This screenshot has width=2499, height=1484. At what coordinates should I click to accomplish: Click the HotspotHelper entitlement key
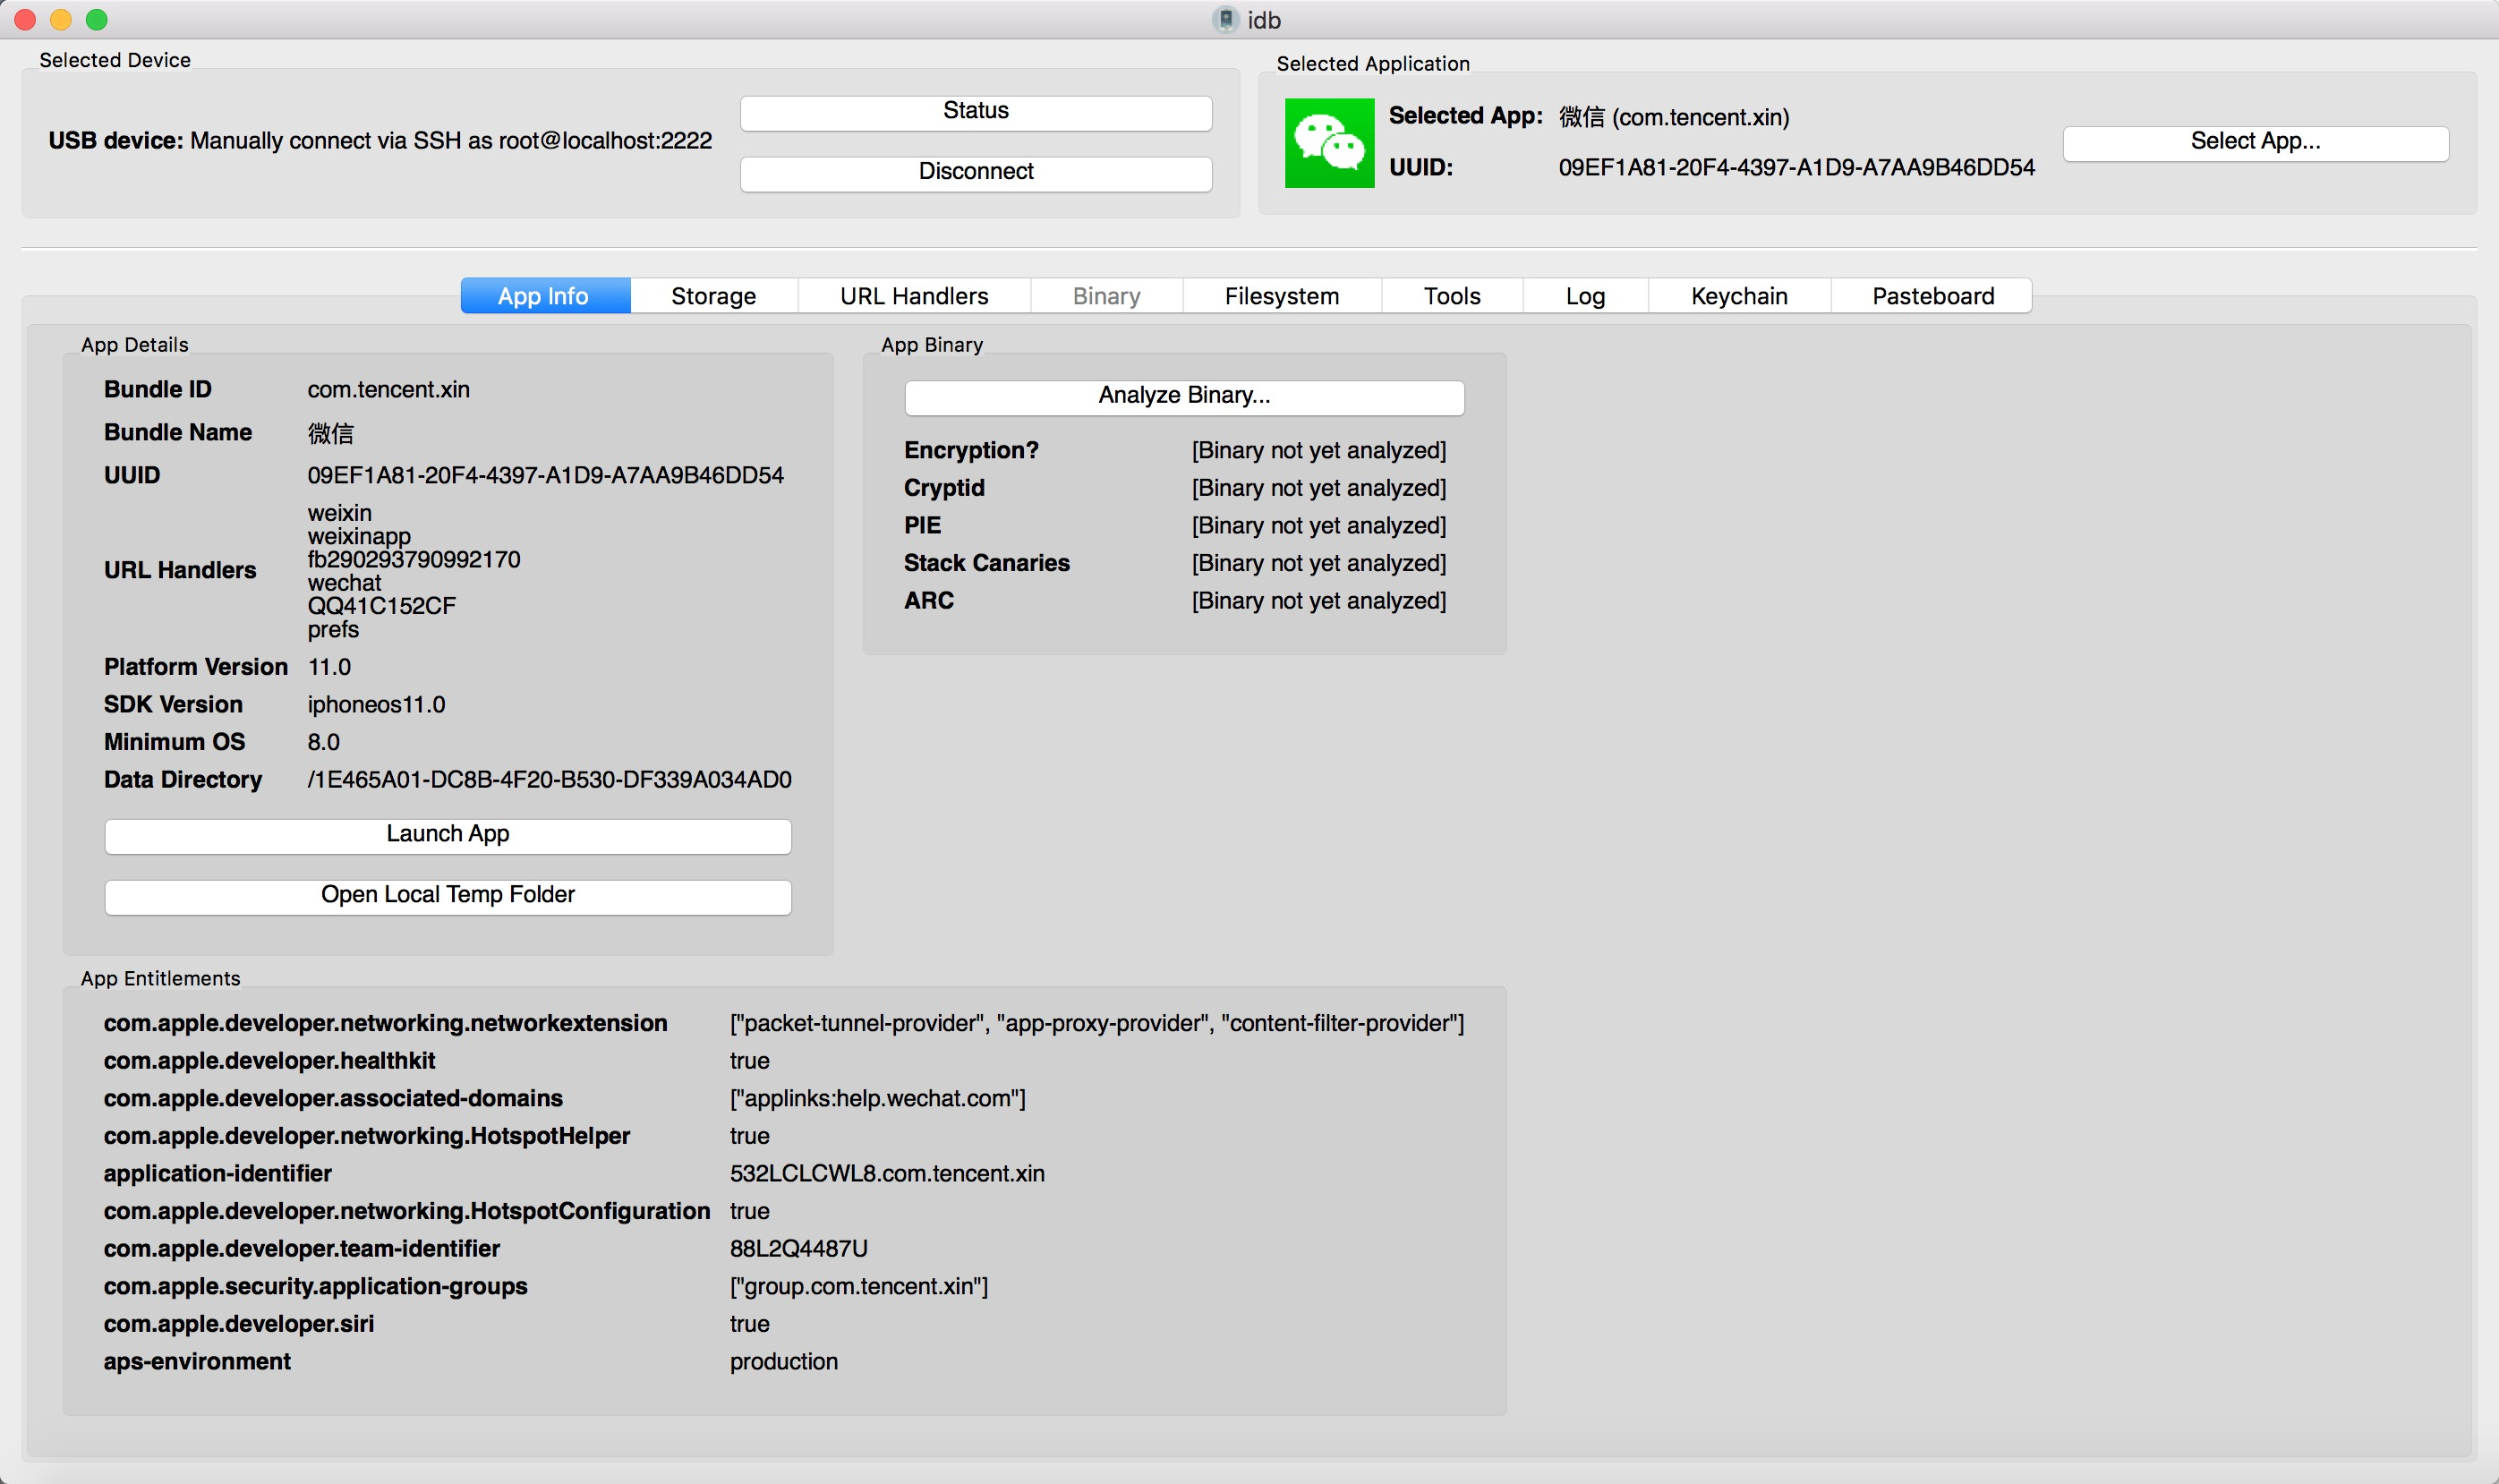(366, 1136)
